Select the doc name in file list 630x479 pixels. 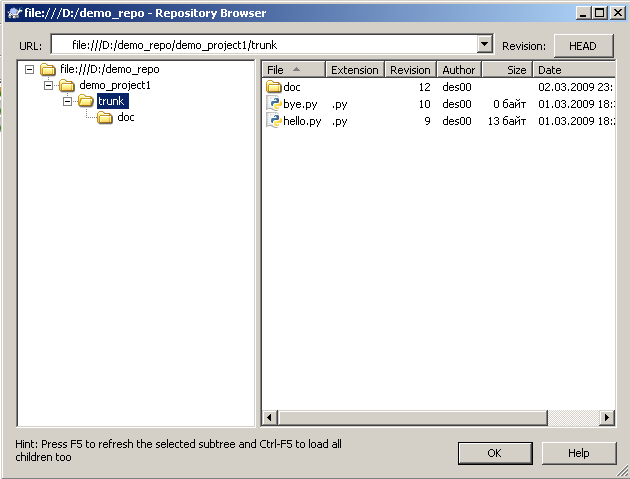click(x=292, y=87)
